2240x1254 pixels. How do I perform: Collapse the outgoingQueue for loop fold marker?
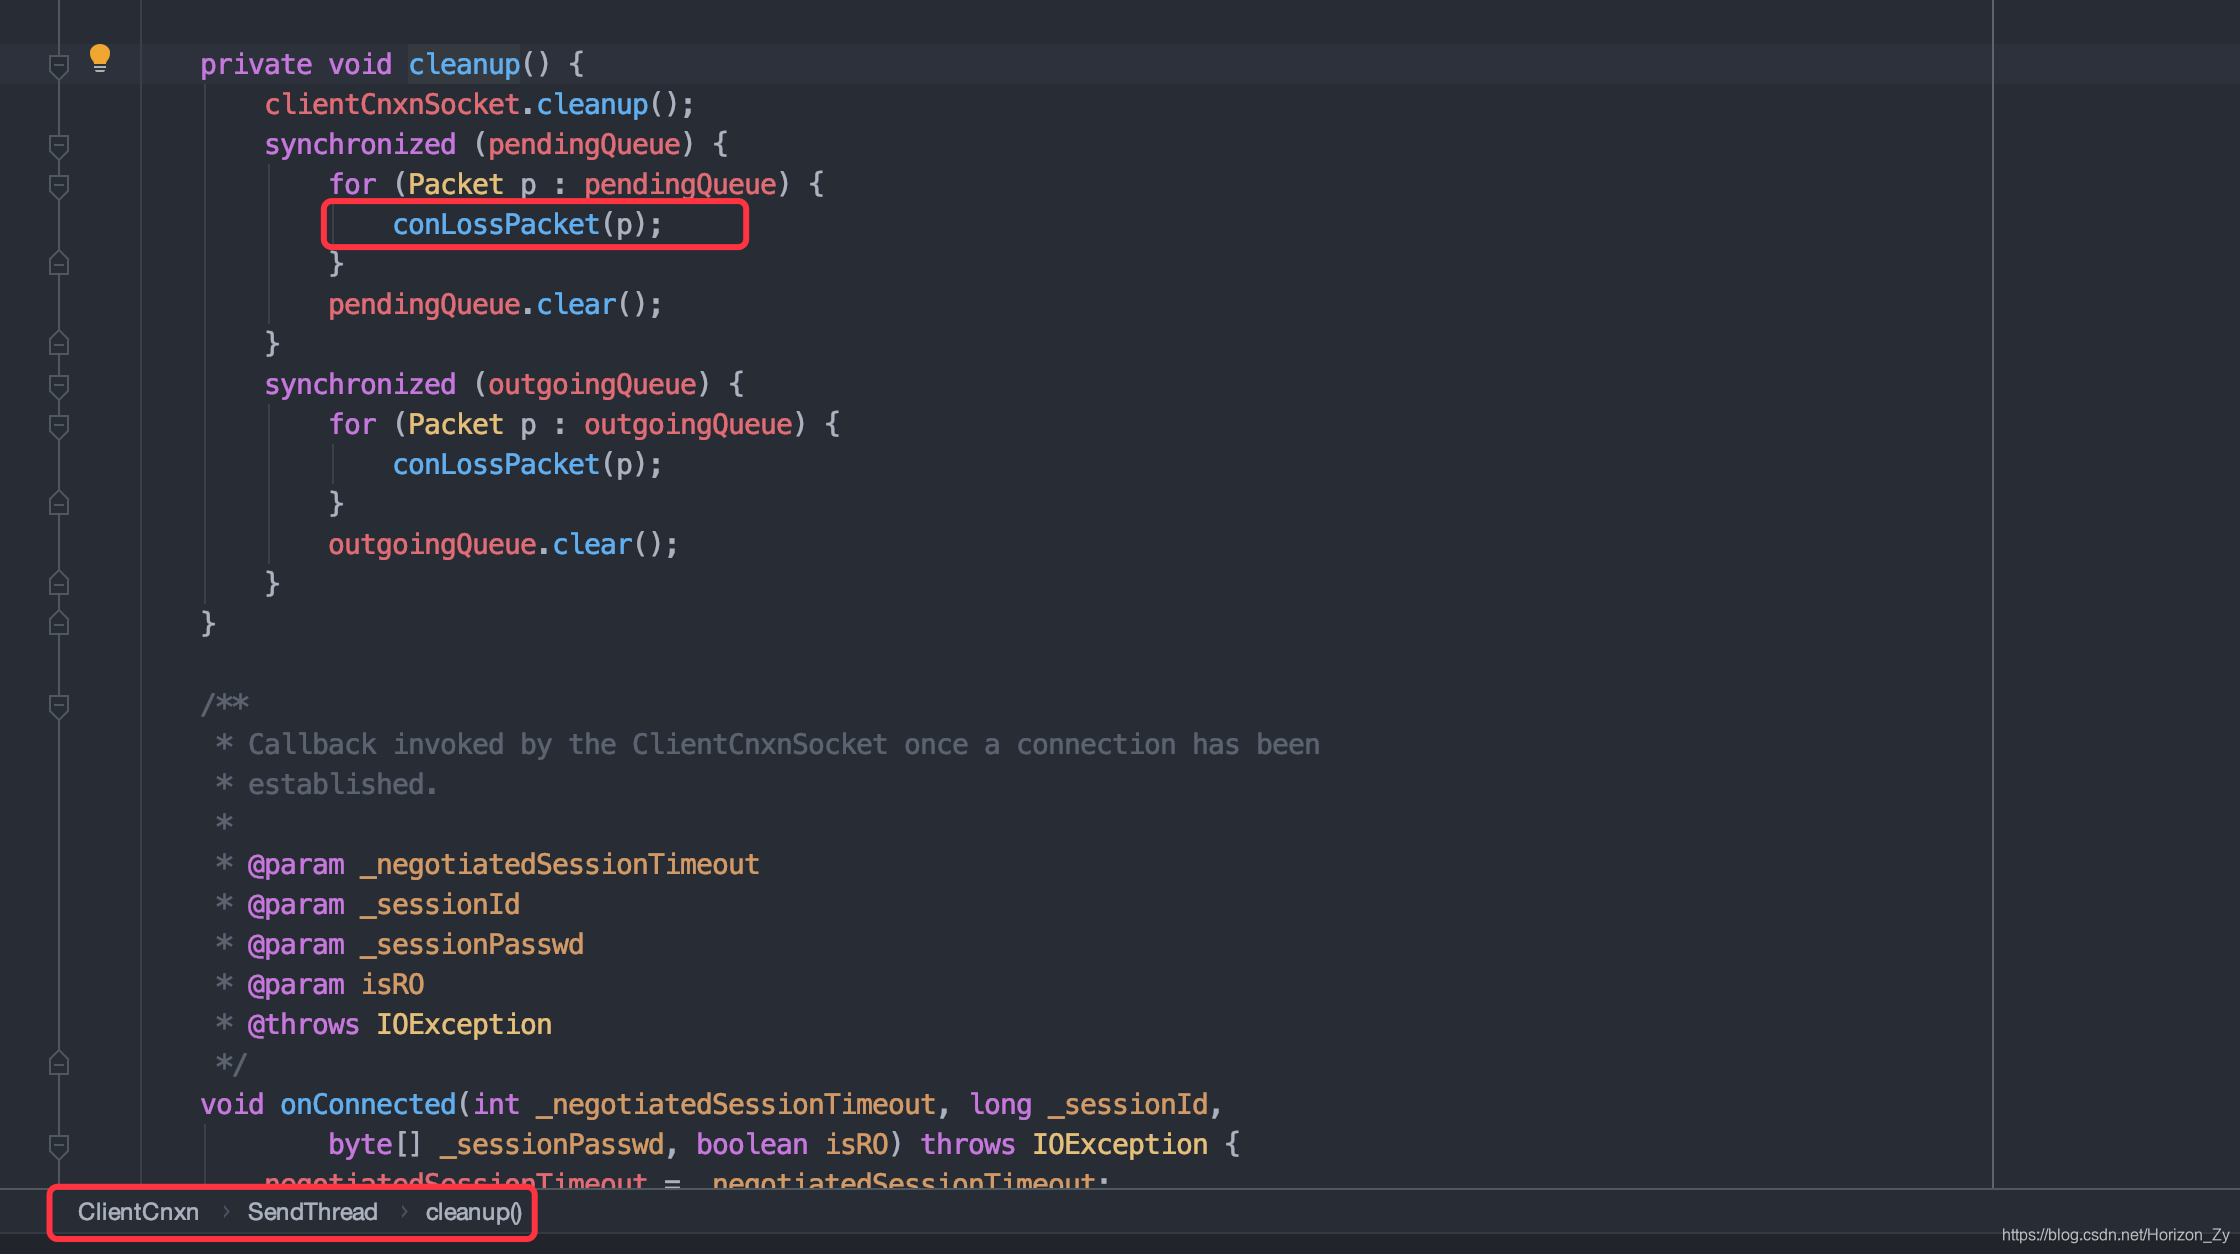click(58, 425)
